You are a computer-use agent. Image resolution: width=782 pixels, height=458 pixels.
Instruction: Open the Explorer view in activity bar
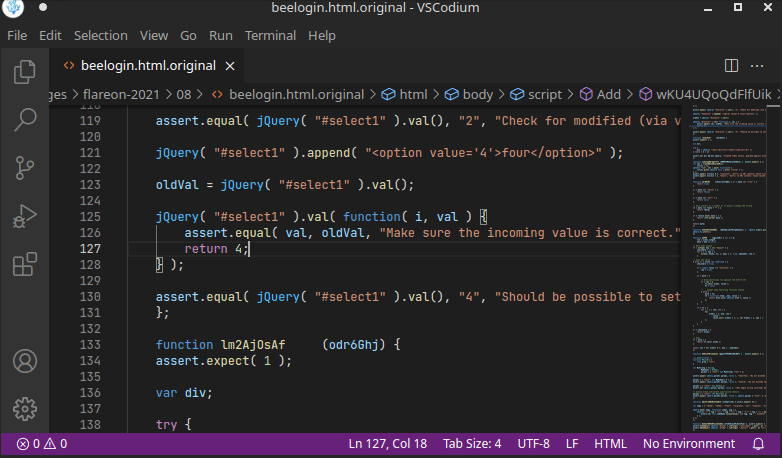tap(24, 71)
